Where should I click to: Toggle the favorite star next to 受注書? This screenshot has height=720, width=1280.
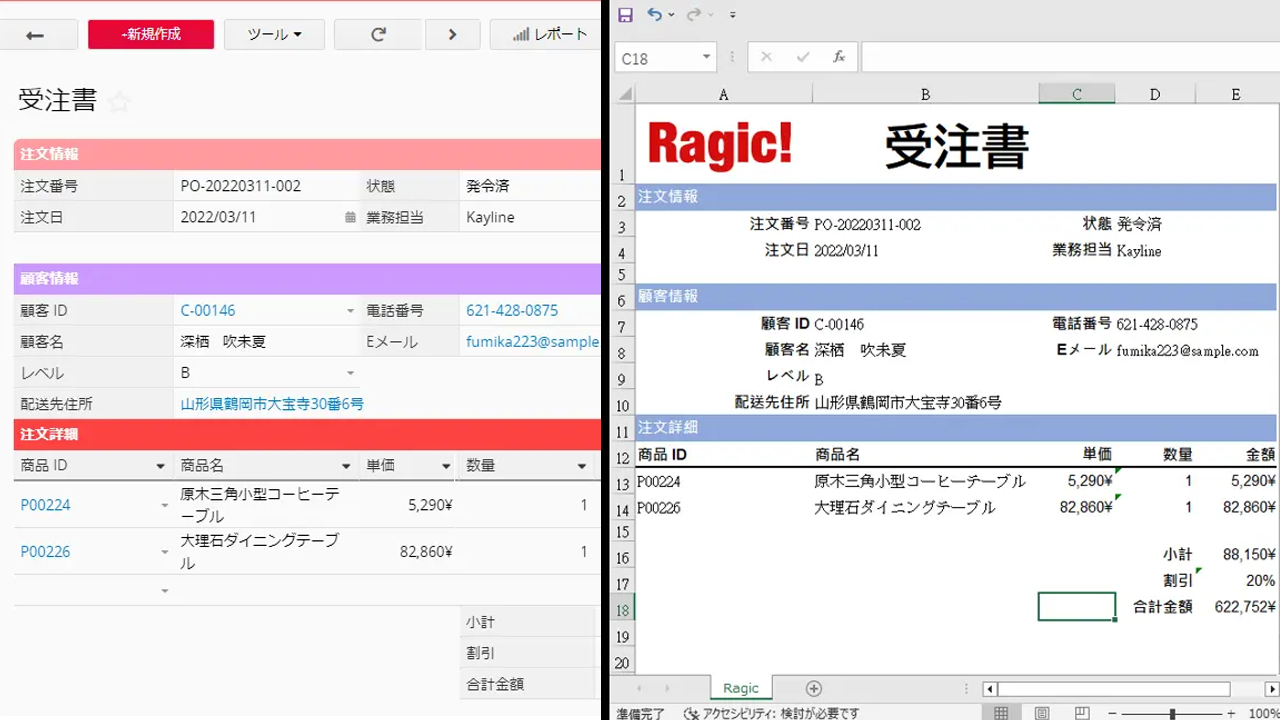(118, 100)
